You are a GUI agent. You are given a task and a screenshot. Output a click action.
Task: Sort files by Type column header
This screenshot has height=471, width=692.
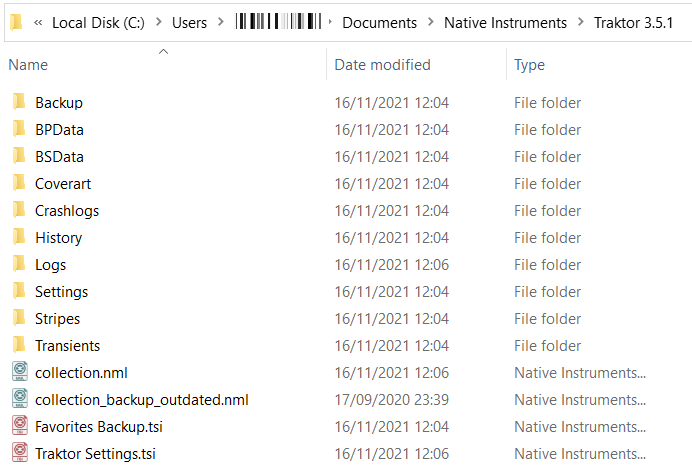[529, 65]
